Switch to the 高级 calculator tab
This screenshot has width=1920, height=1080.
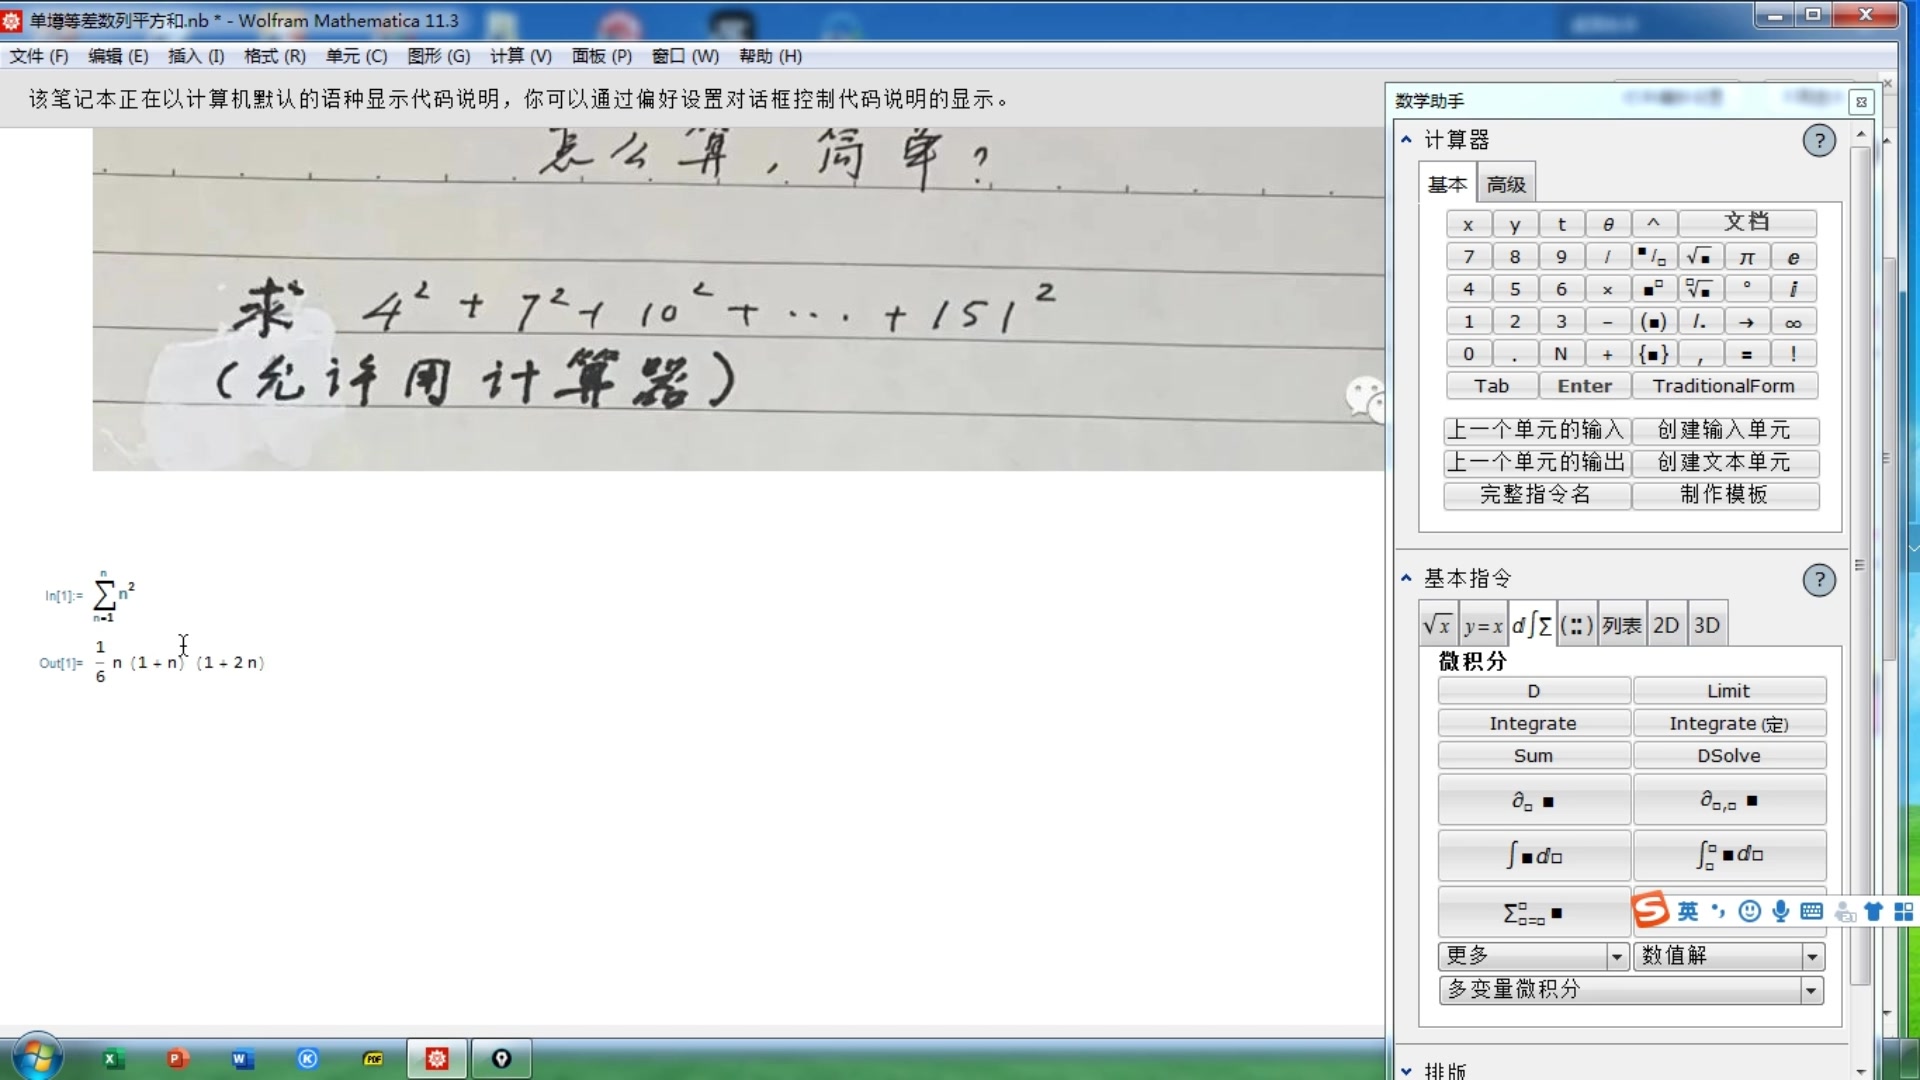point(1506,185)
